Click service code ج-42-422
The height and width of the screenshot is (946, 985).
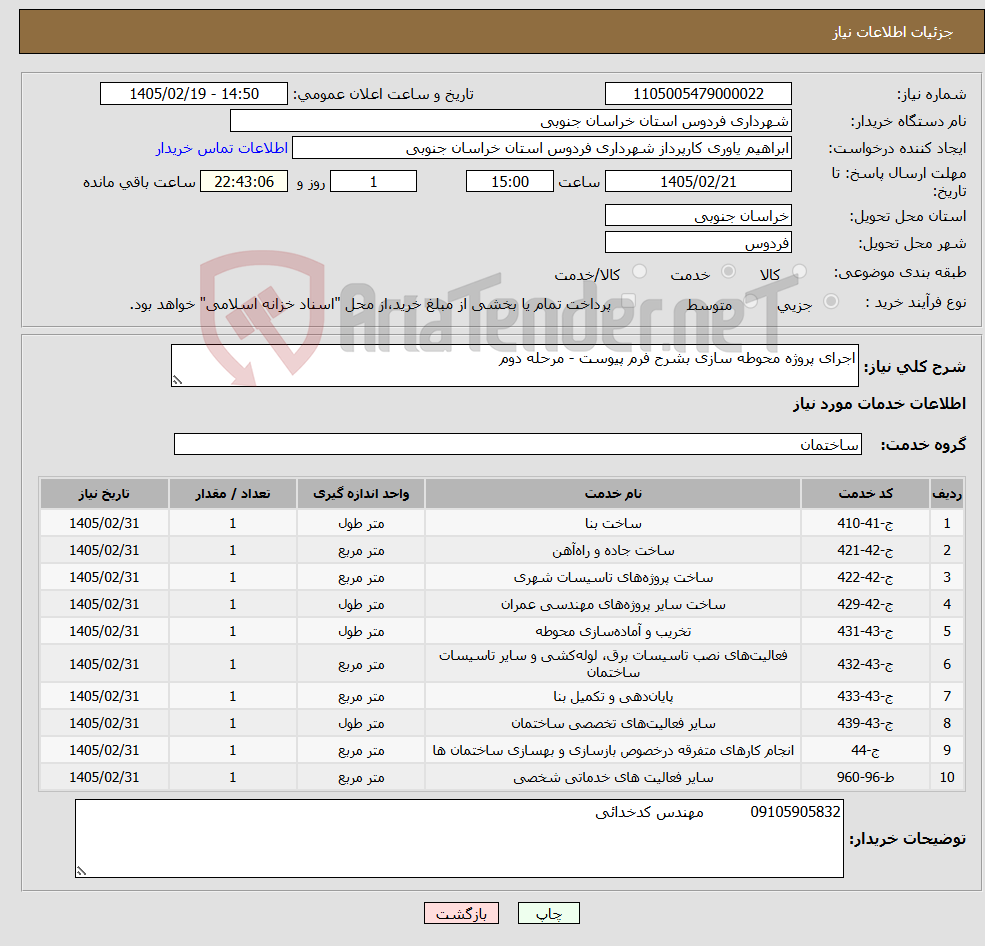[x=865, y=577]
